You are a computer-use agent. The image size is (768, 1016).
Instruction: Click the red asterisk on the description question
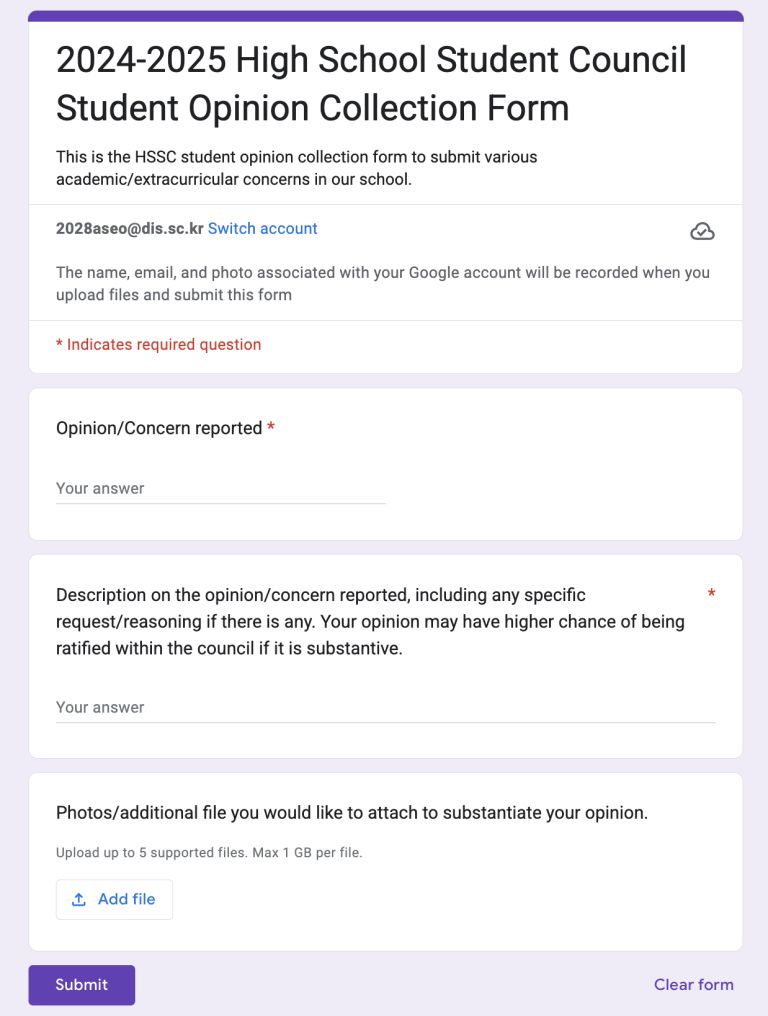711,594
